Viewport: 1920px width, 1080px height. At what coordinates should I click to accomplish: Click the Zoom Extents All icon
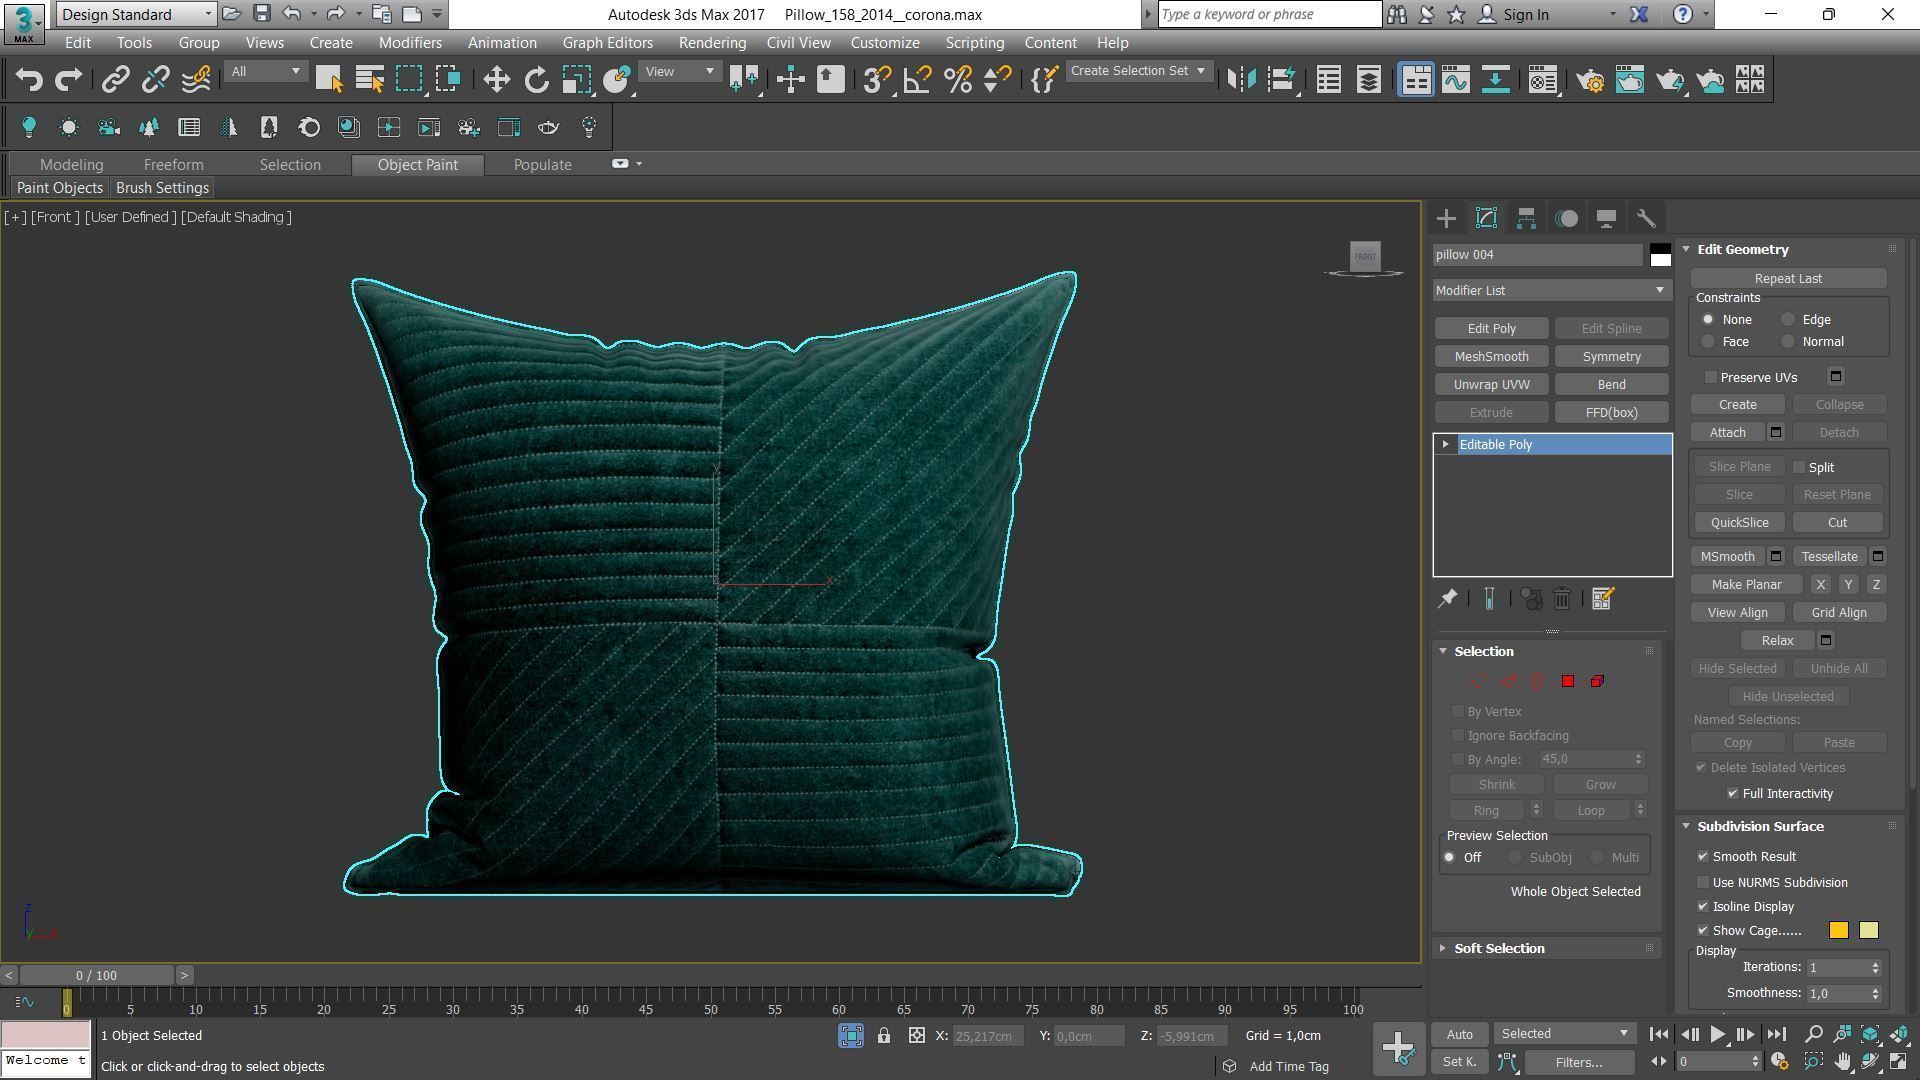(1900, 1034)
